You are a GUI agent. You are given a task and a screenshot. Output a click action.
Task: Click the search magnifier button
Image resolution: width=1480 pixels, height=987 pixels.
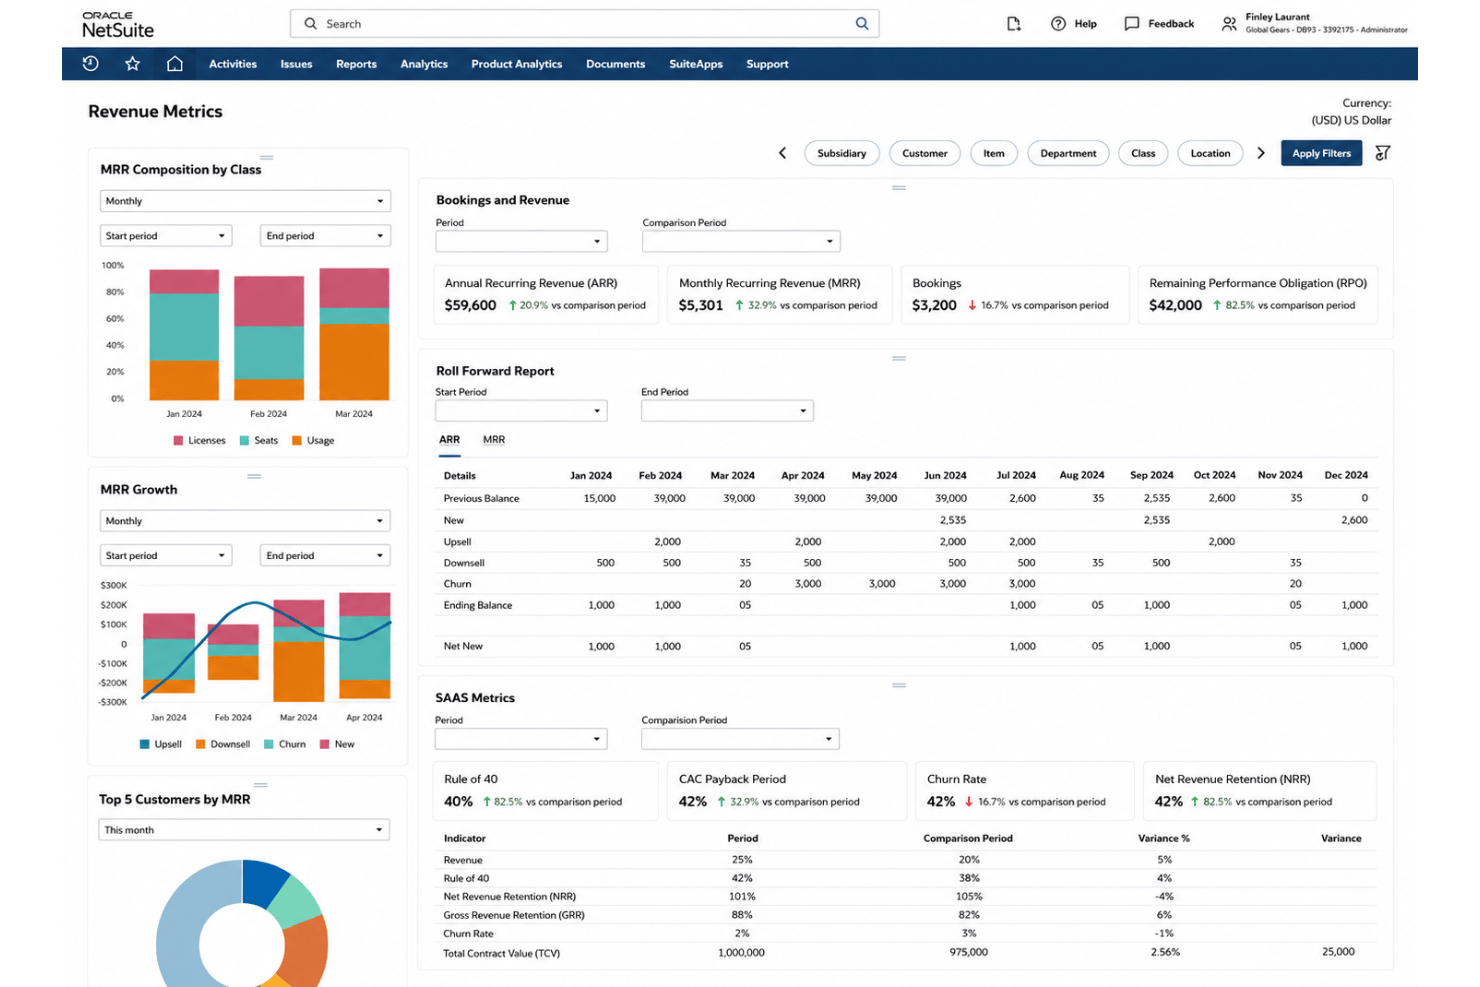click(862, 24)
